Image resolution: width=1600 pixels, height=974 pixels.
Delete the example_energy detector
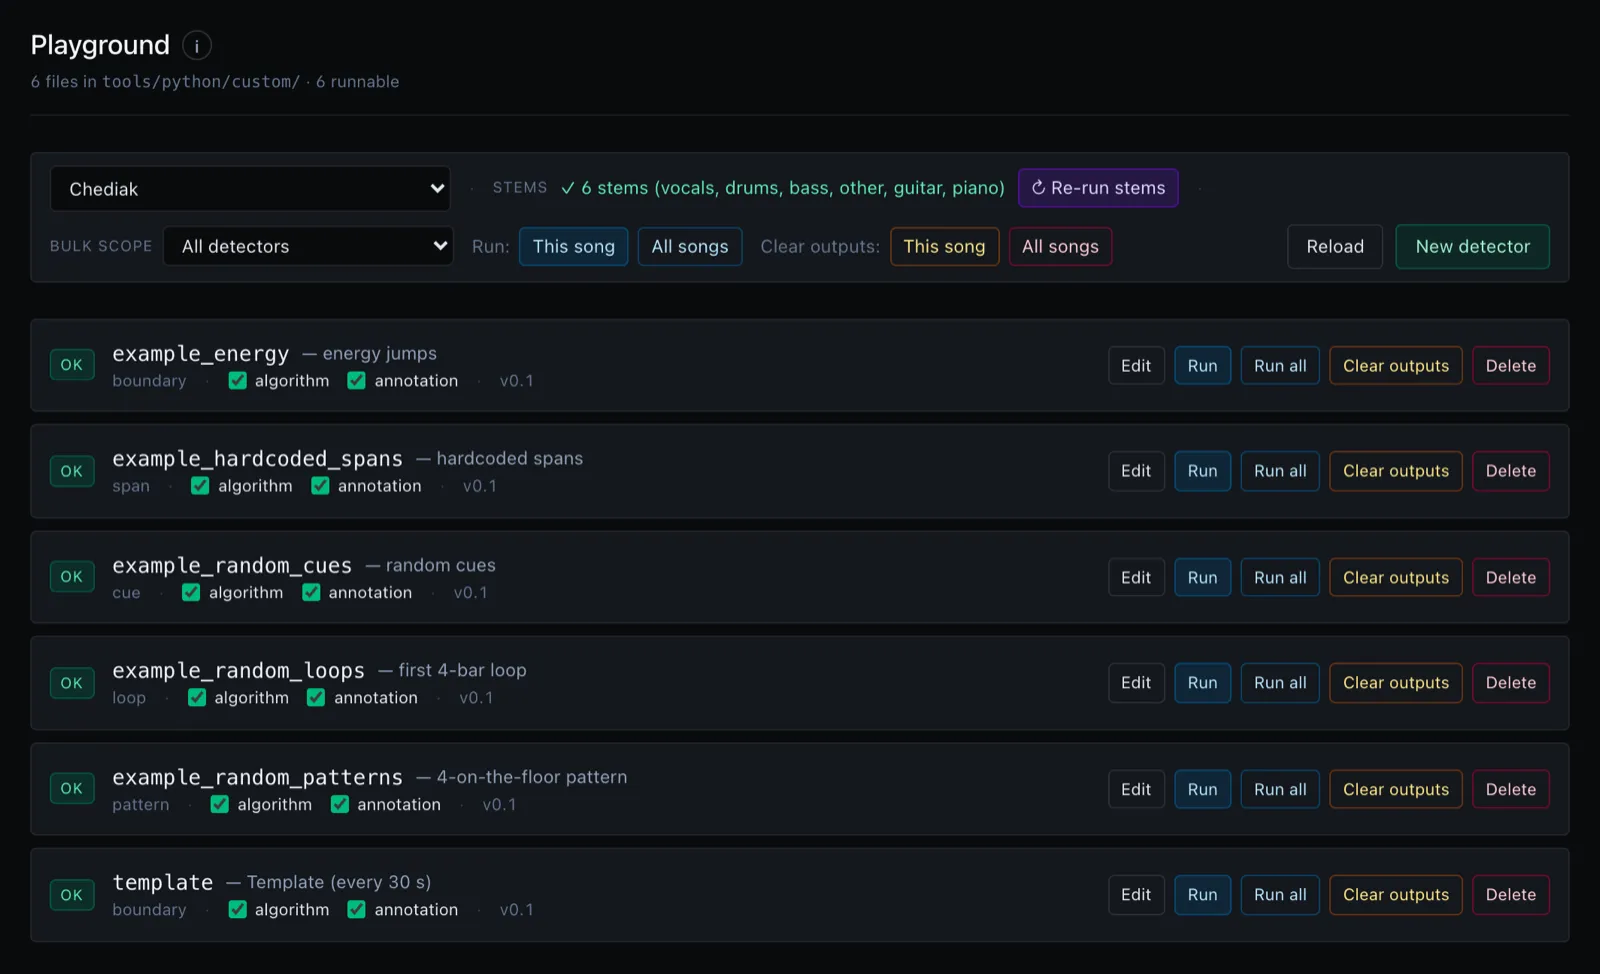click(x=1511, y=366)
